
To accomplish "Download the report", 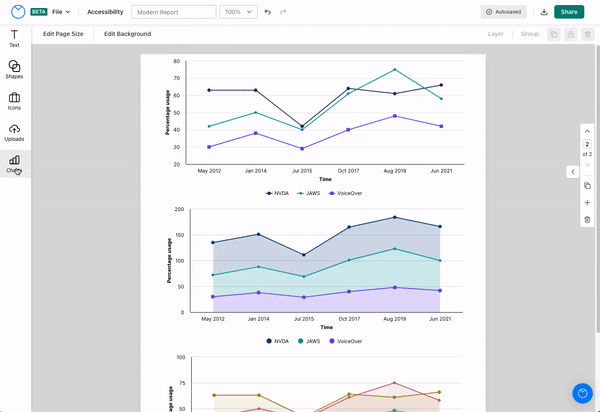I will click(x=544, y=12).
